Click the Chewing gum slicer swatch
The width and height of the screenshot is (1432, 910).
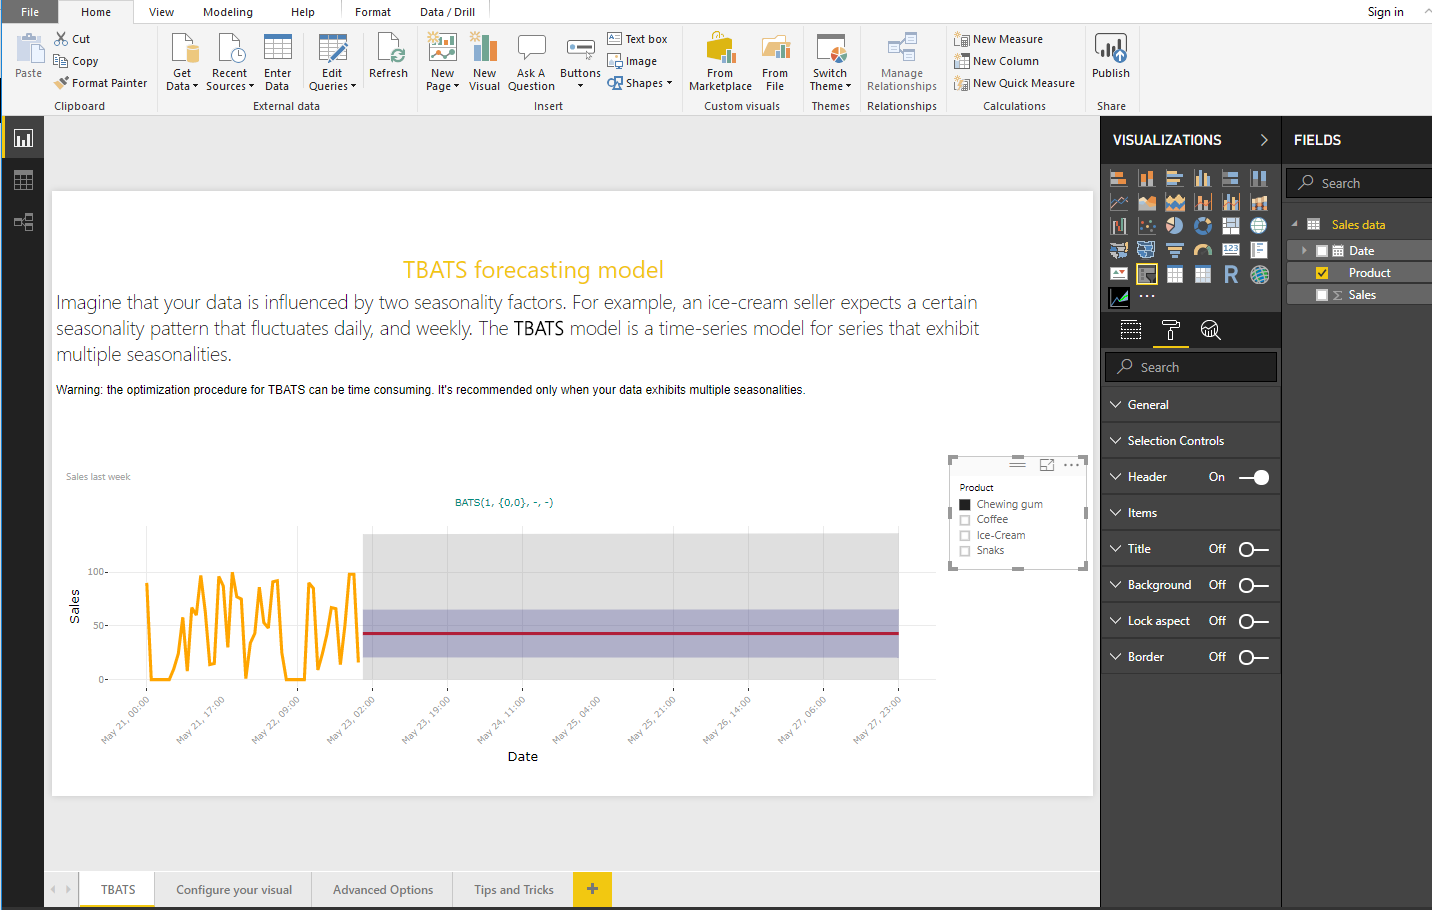[965, 505]
